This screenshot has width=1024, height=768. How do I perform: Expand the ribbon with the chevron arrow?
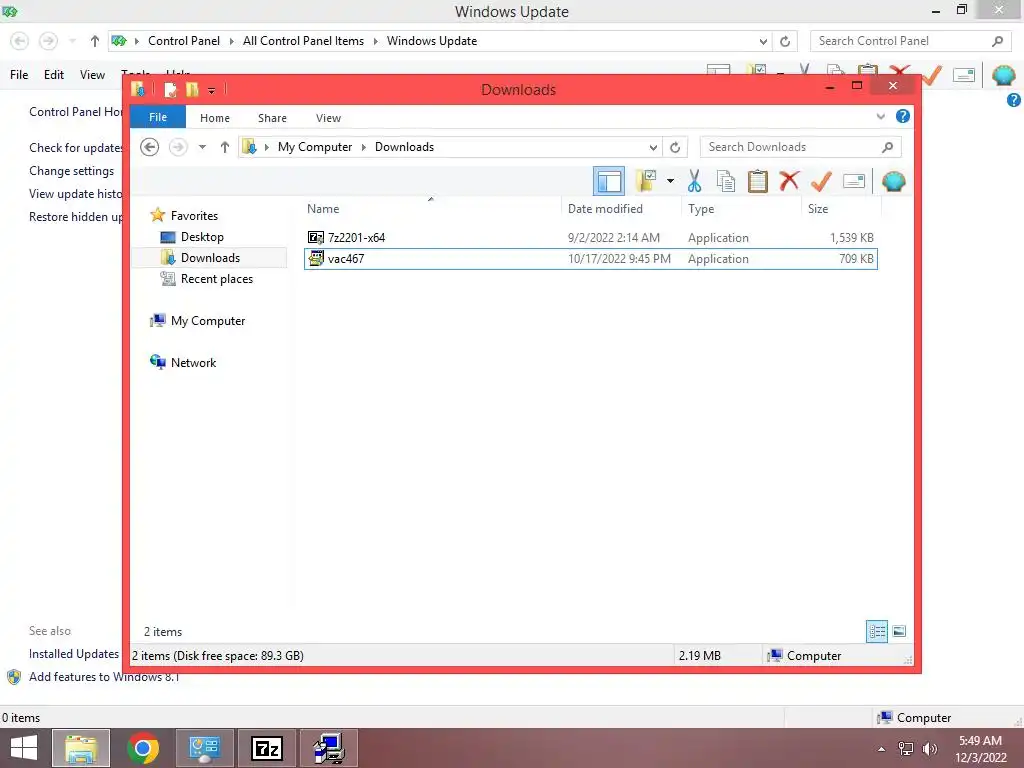[880, 116]
